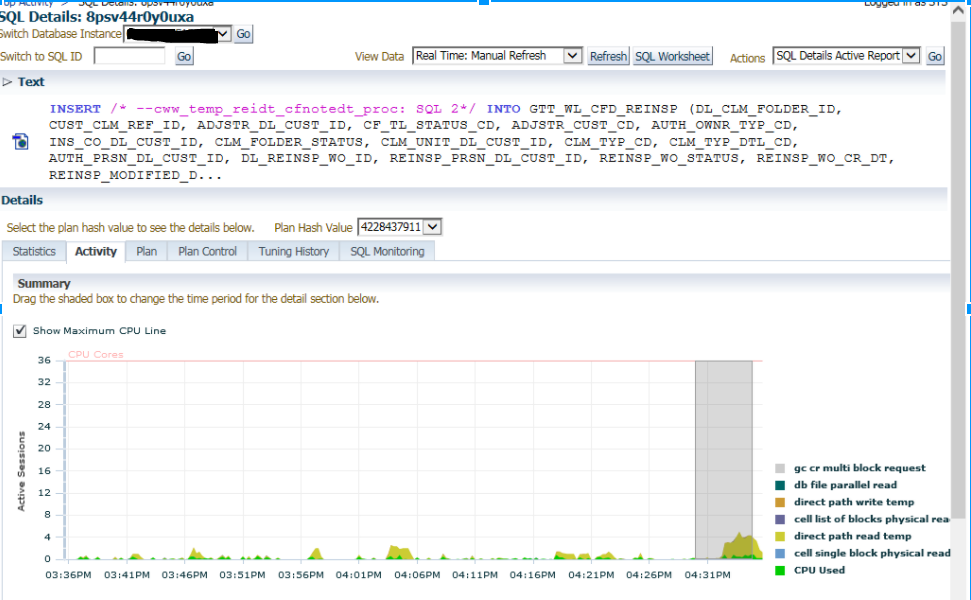Click cell list of blocks legend swatch
Image resolution: width=971 pixels, height=600 pixels.
coord(780,519)
